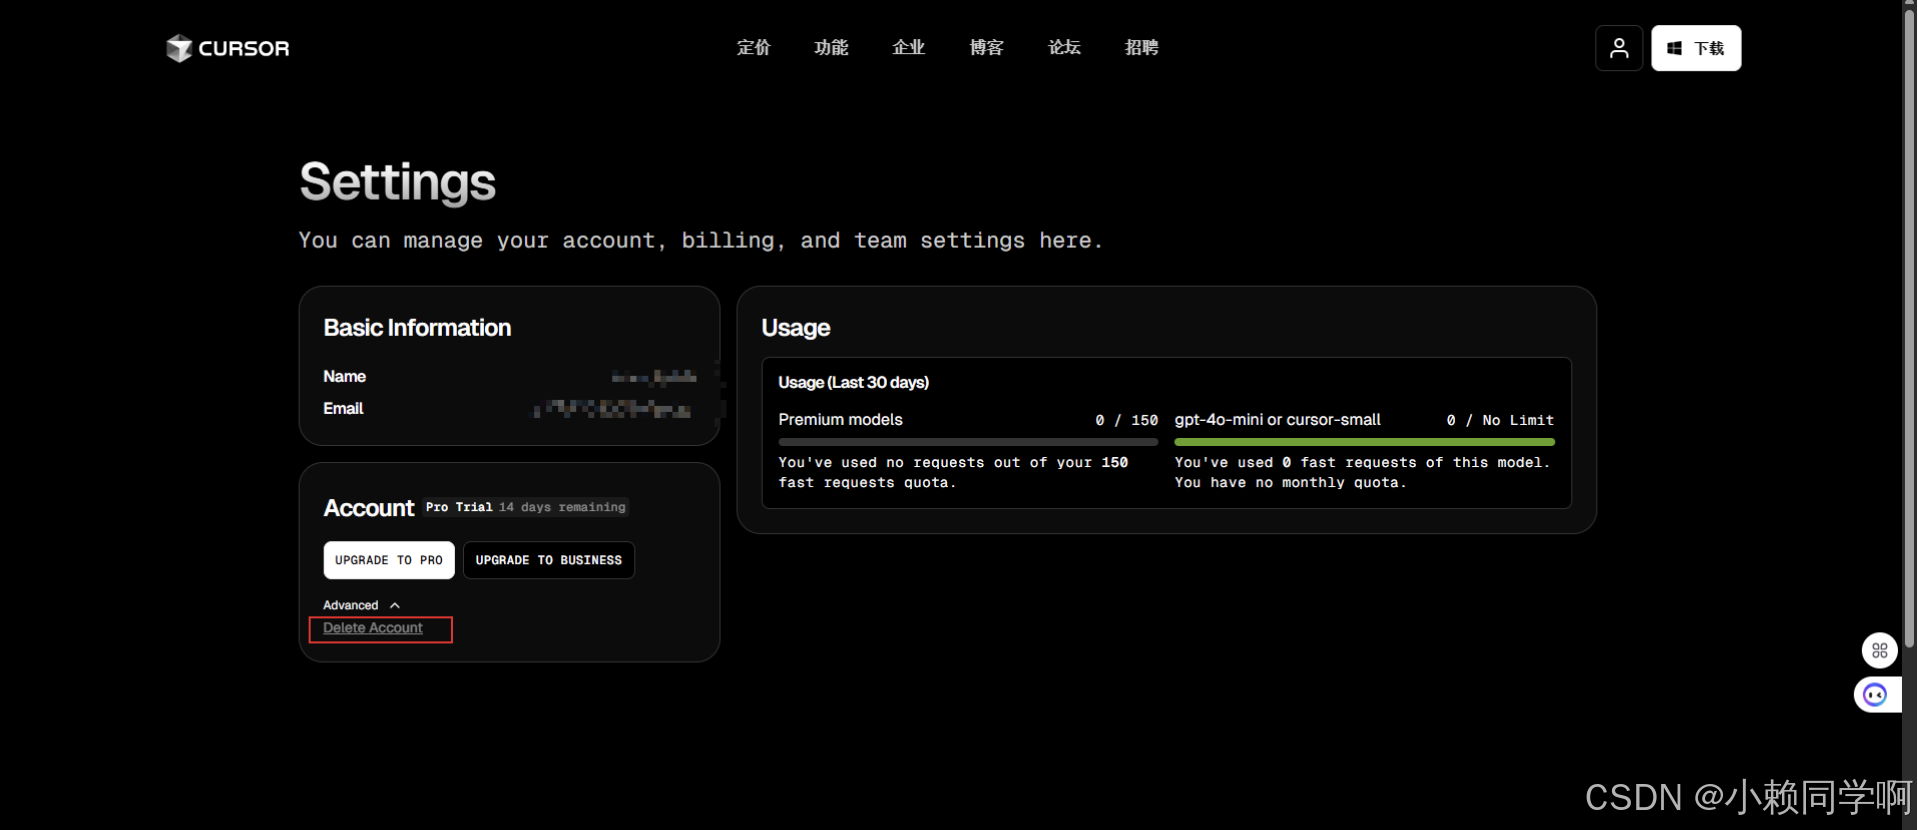Click the 'Name' field label

pyautogui.click(x=344, y=377)
